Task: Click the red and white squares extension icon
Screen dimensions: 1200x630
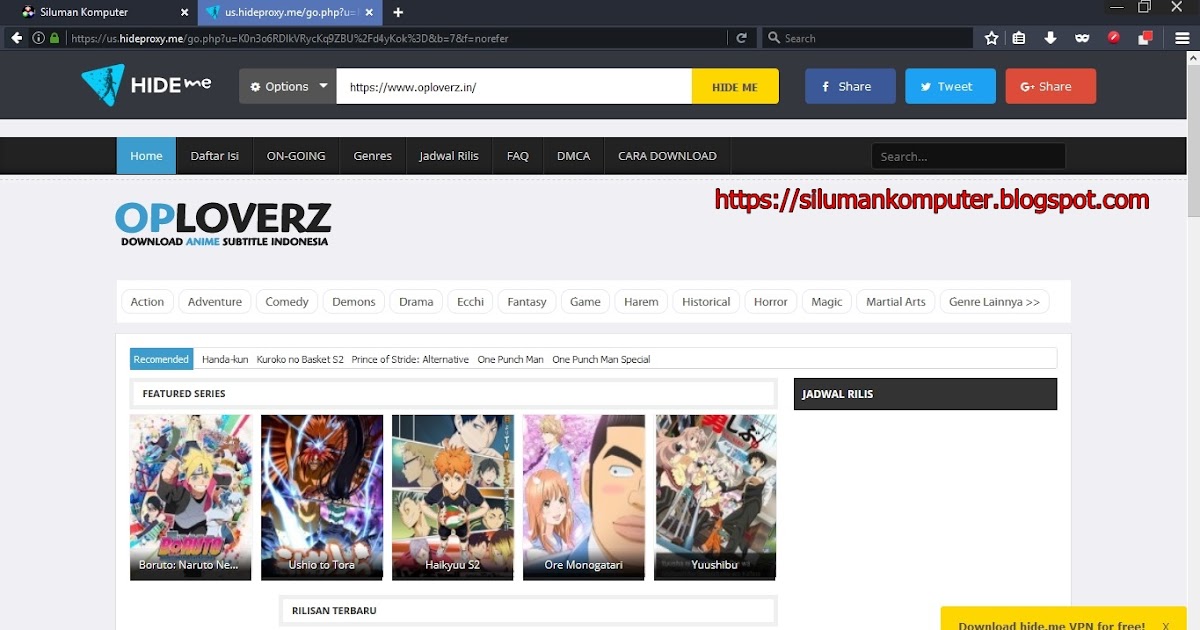Action: [x=1146, y=38]
